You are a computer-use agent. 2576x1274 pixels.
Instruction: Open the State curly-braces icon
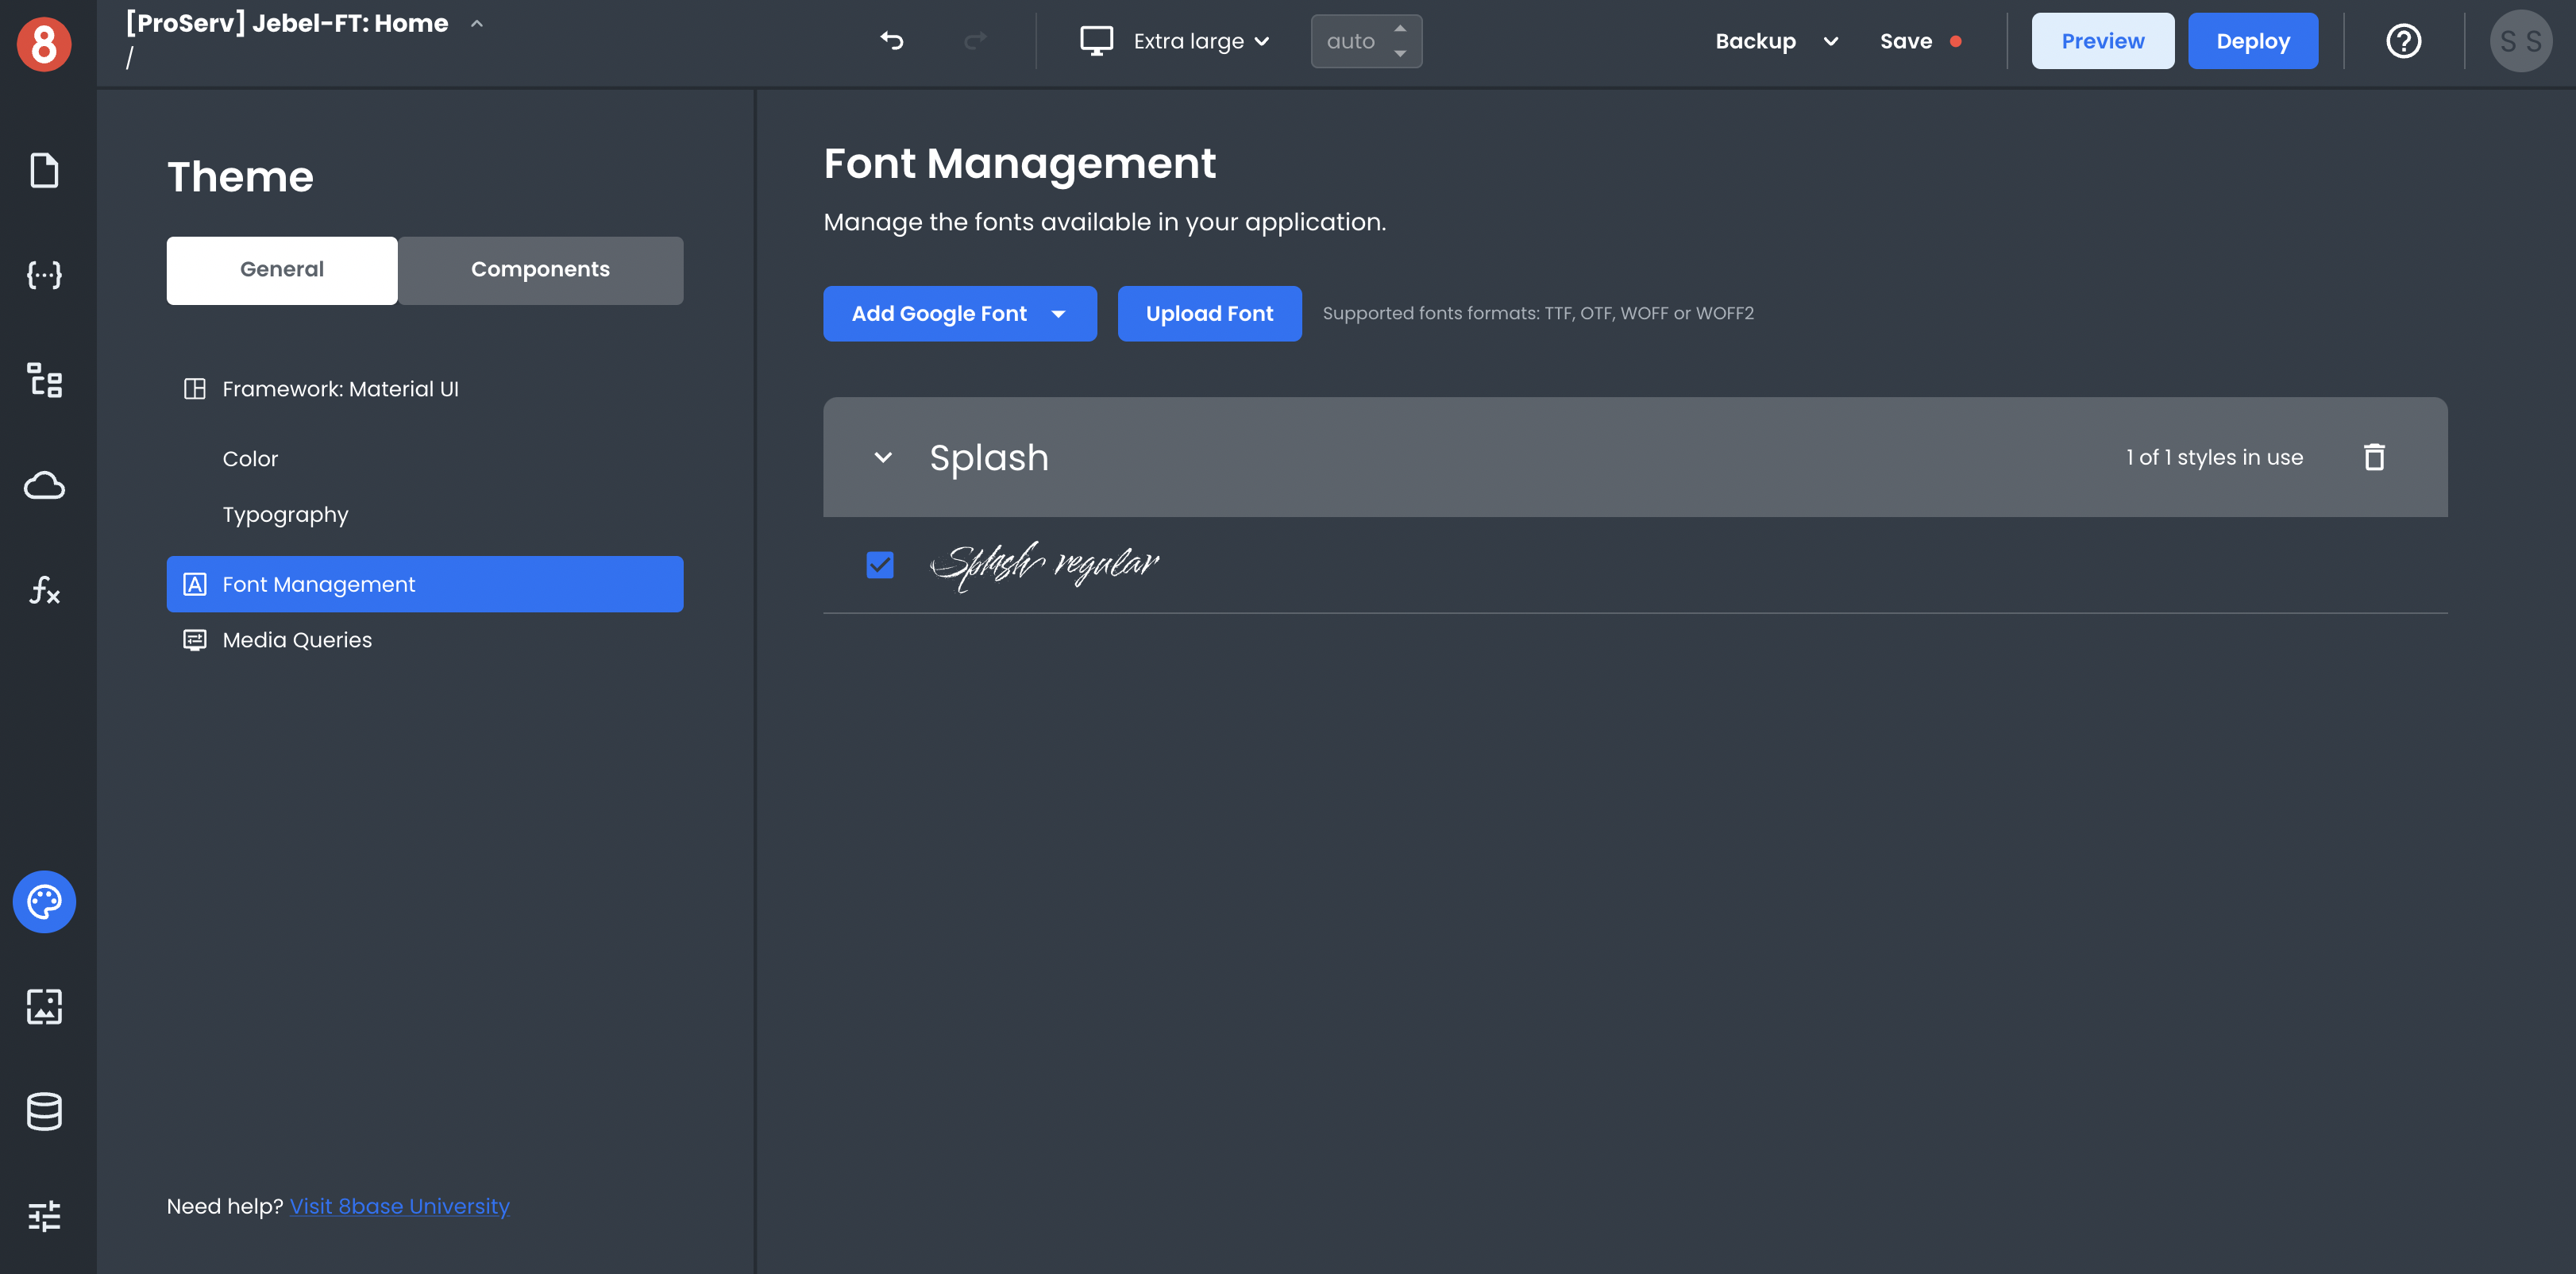[44, 275]
